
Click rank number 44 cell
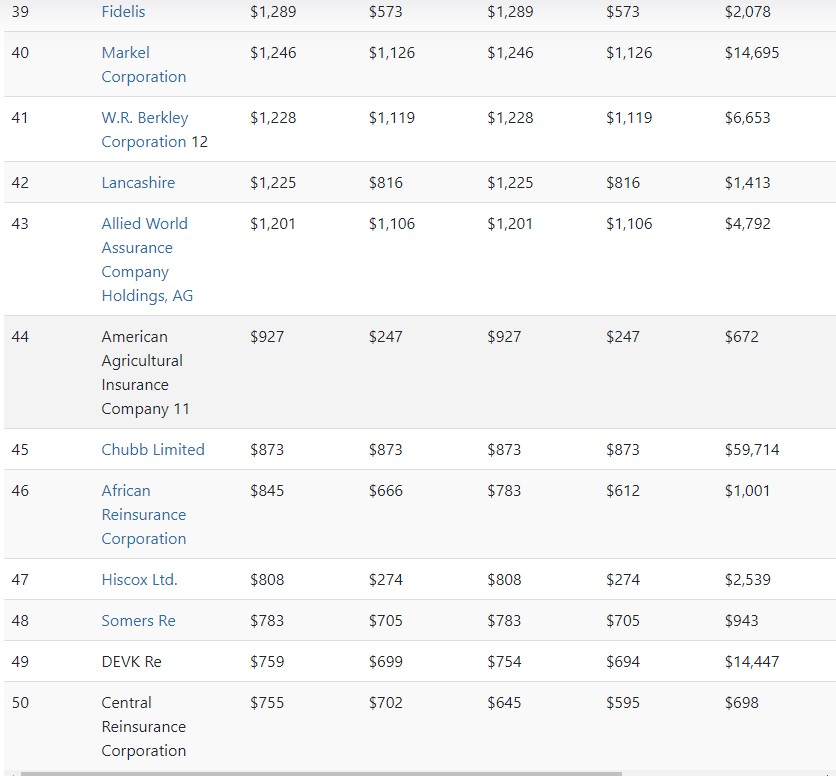pyautogui.click(x=20, y=337)
